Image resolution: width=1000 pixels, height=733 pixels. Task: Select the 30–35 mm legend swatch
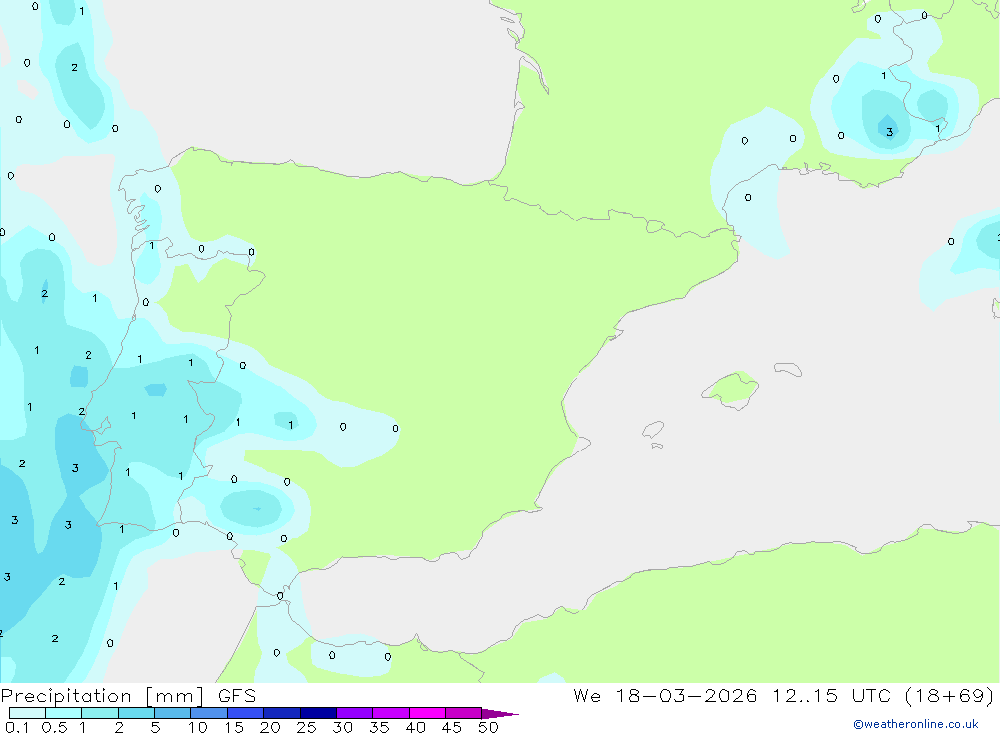(x=355, y=713)
